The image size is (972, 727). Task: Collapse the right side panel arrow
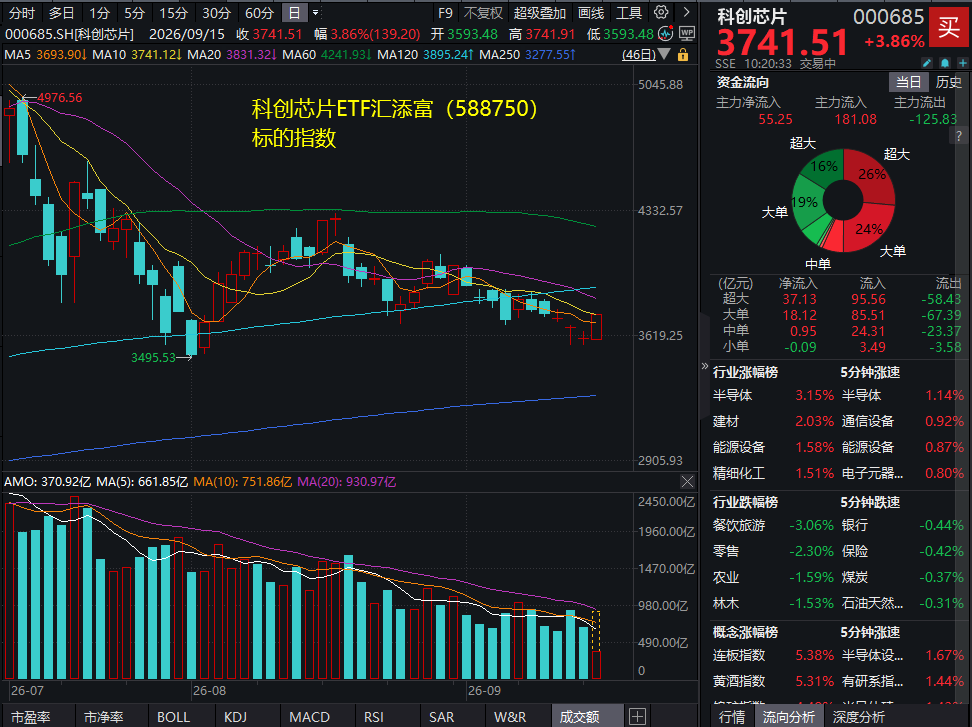(x=705, y=366)
